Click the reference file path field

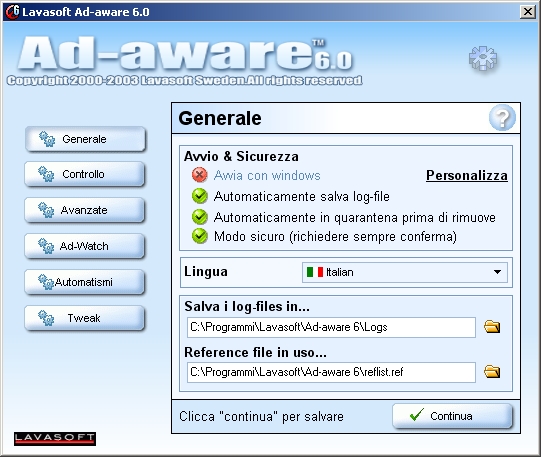click(331, 372)
